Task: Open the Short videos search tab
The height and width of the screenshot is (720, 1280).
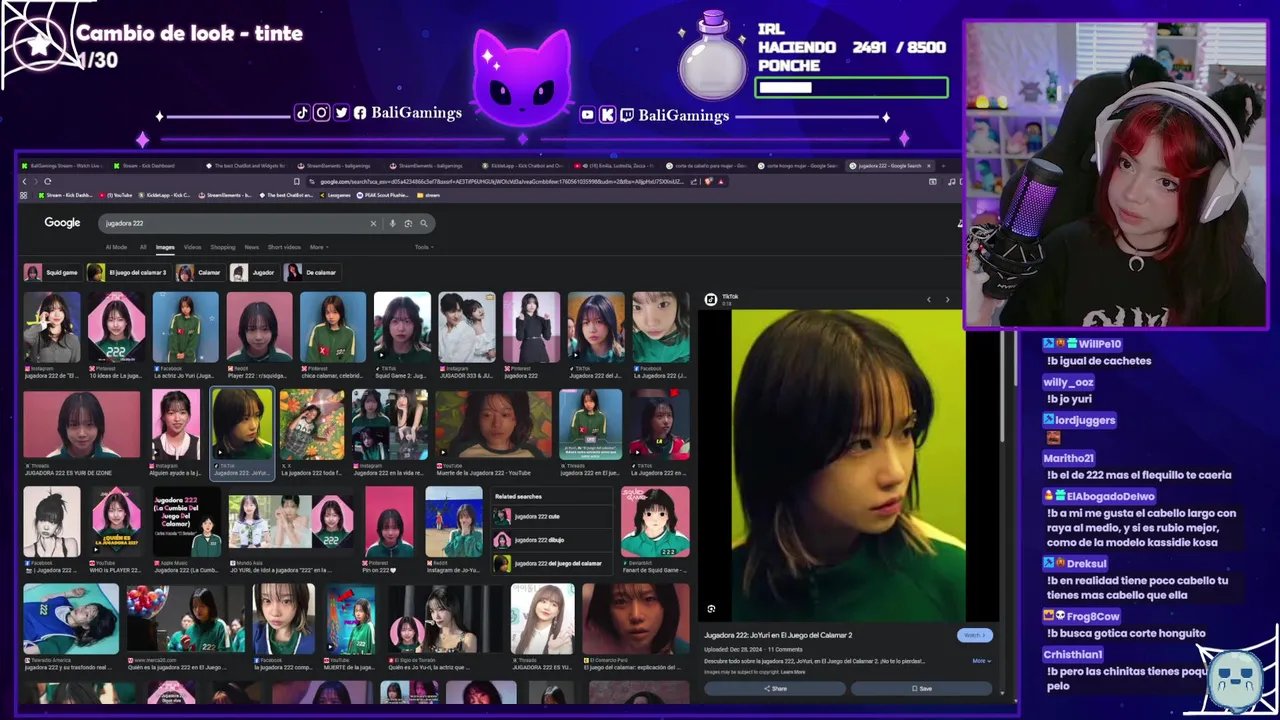Action: pos(284,247)
